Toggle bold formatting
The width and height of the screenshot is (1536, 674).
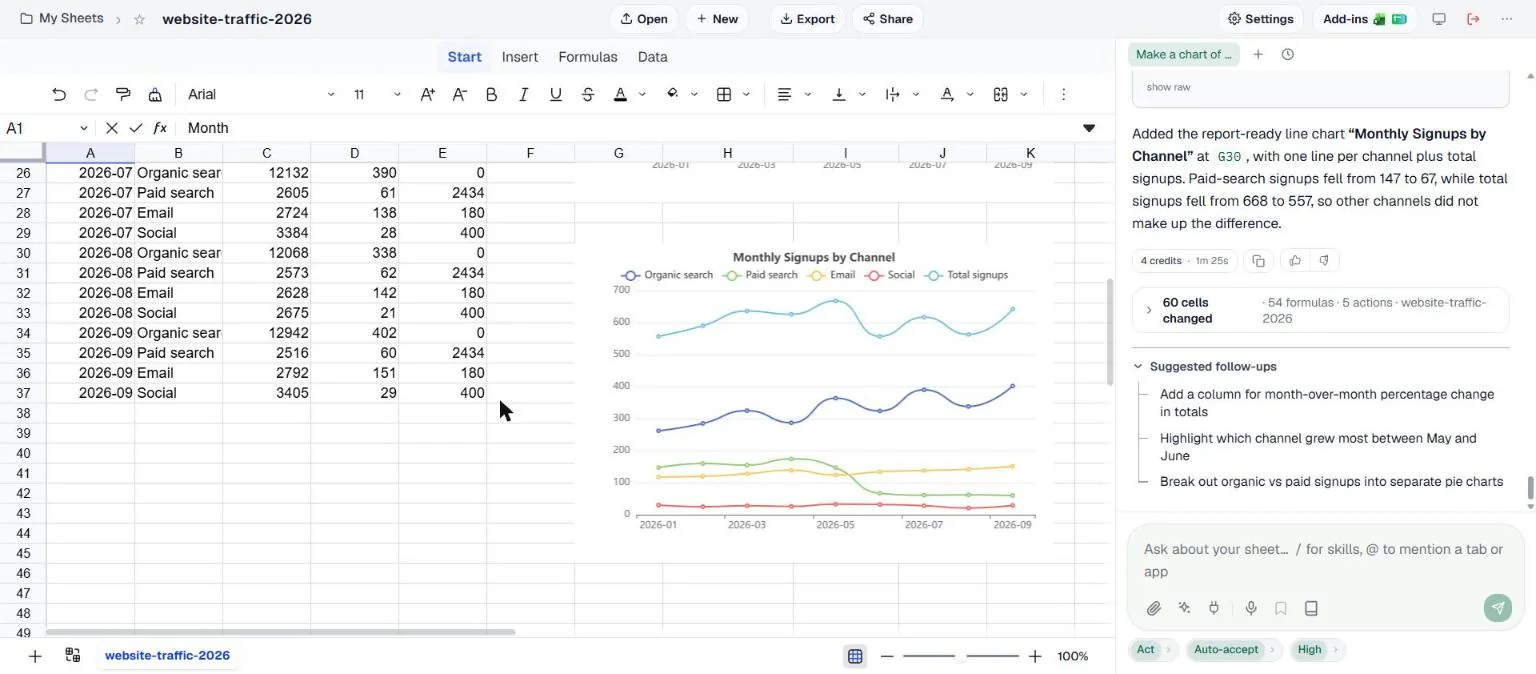[x=491, y=94]
